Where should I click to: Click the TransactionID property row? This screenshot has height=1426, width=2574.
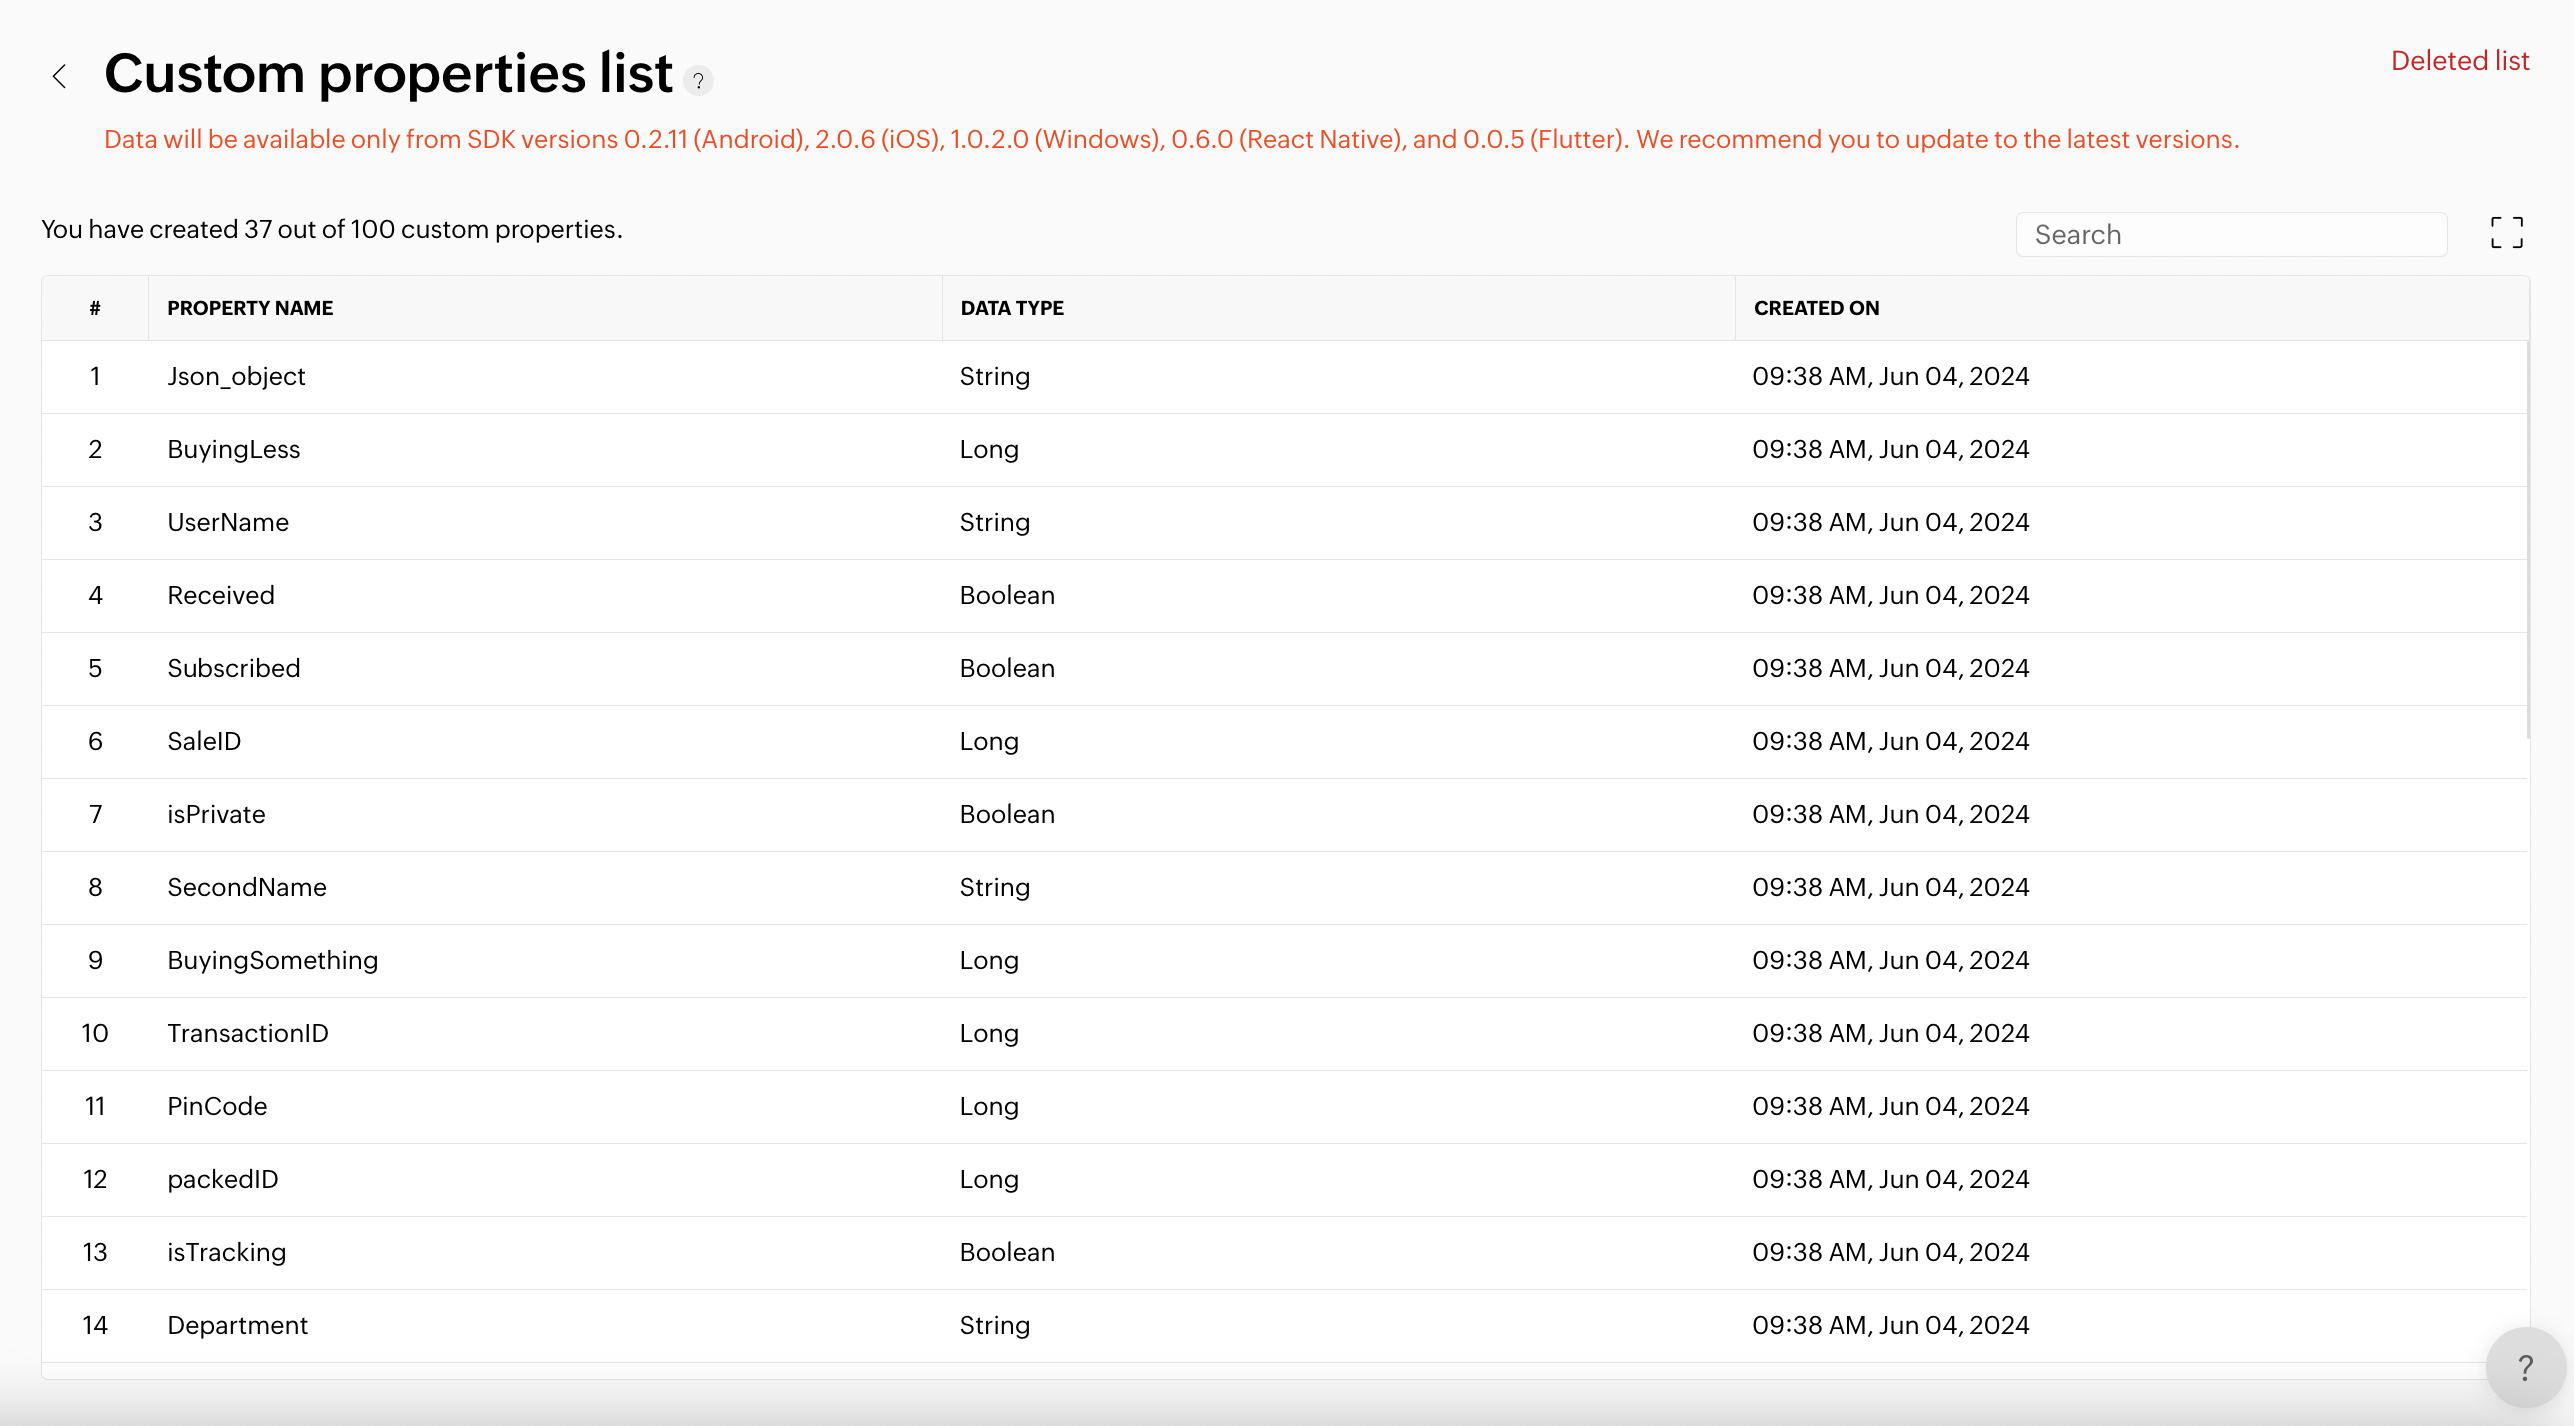coord(247,1034)
